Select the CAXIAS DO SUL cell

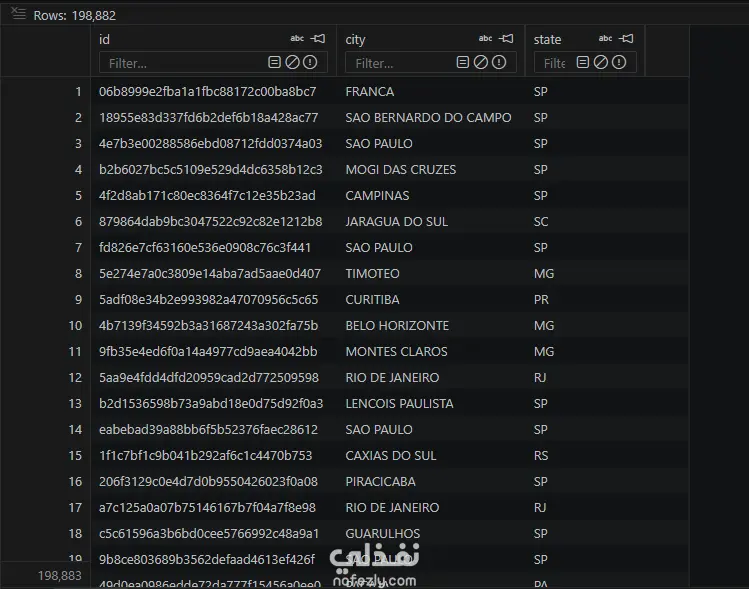(x=391, y=456)
